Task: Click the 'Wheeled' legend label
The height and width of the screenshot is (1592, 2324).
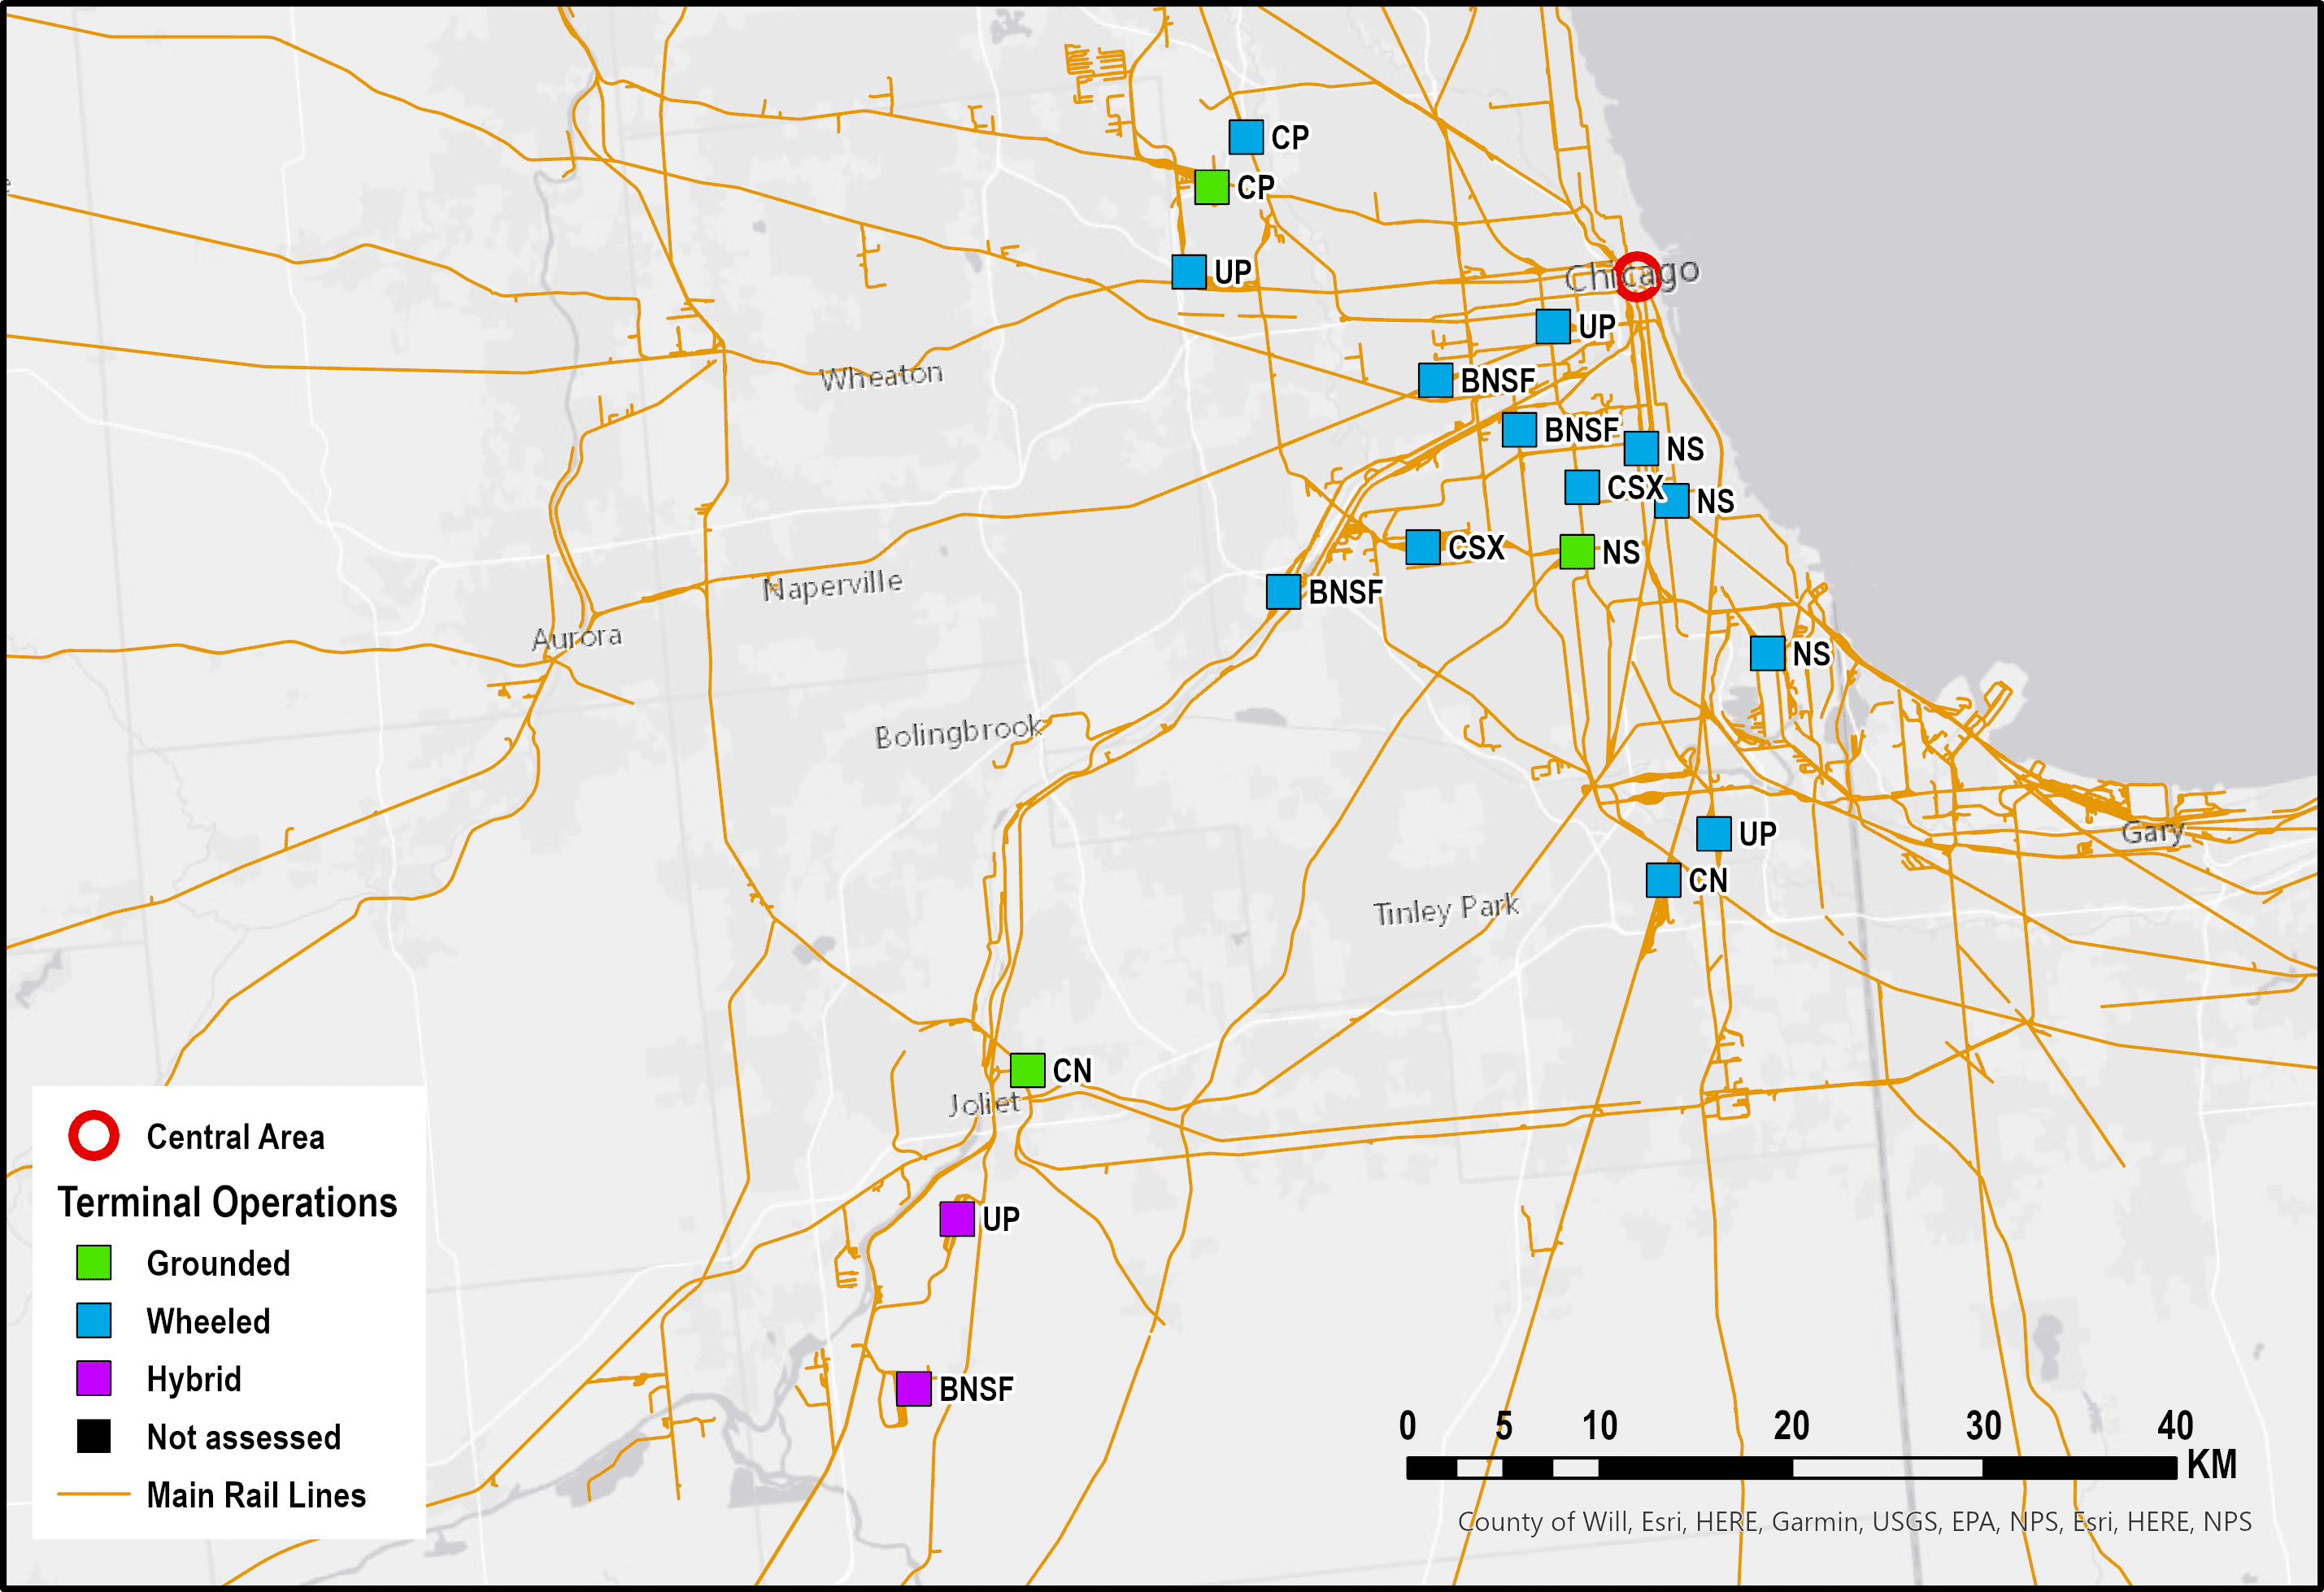Action: pyautogui.click(x=208, y=1322)
